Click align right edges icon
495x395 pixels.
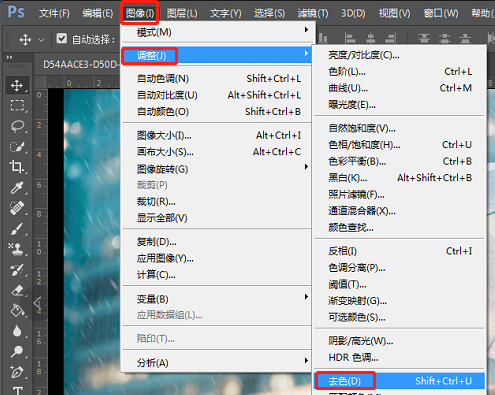[391, 38]
